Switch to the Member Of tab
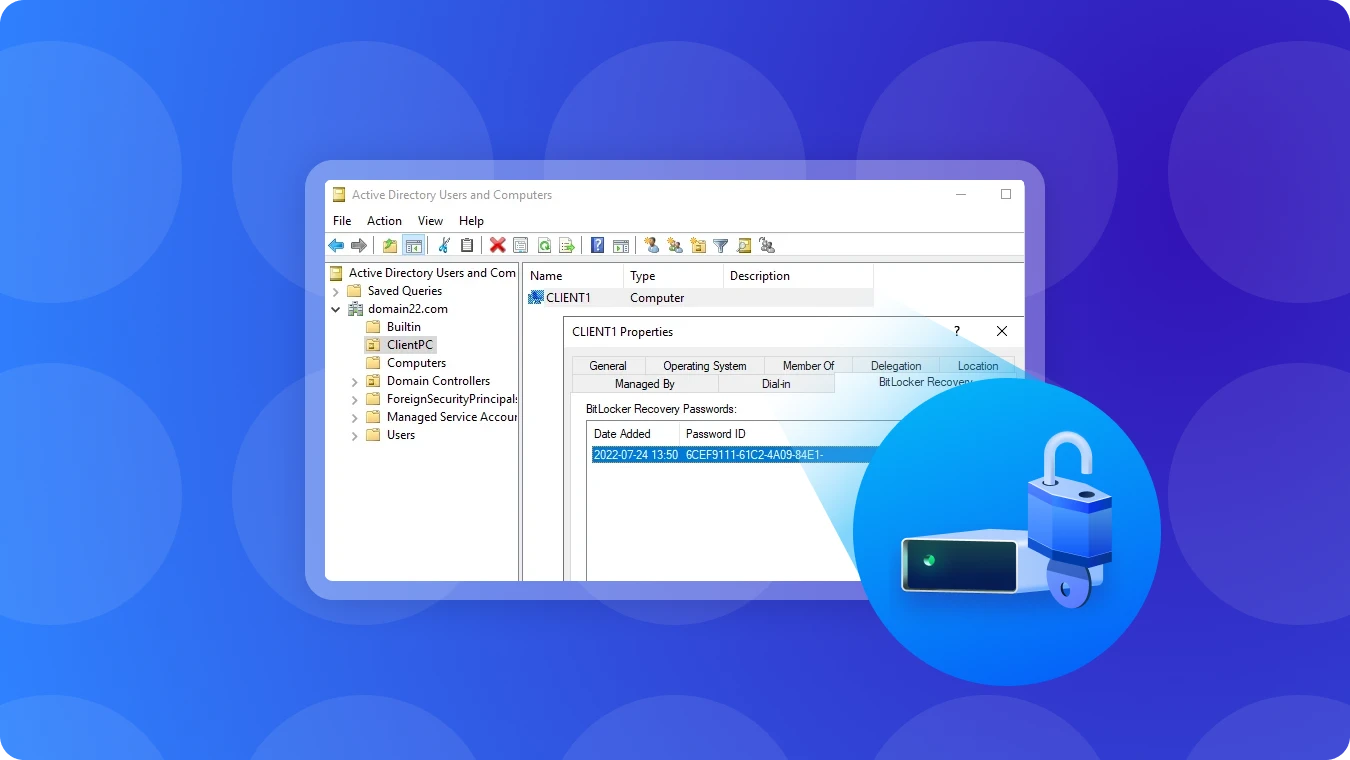This screenshot has height=760, width=1350. point(808,366)
